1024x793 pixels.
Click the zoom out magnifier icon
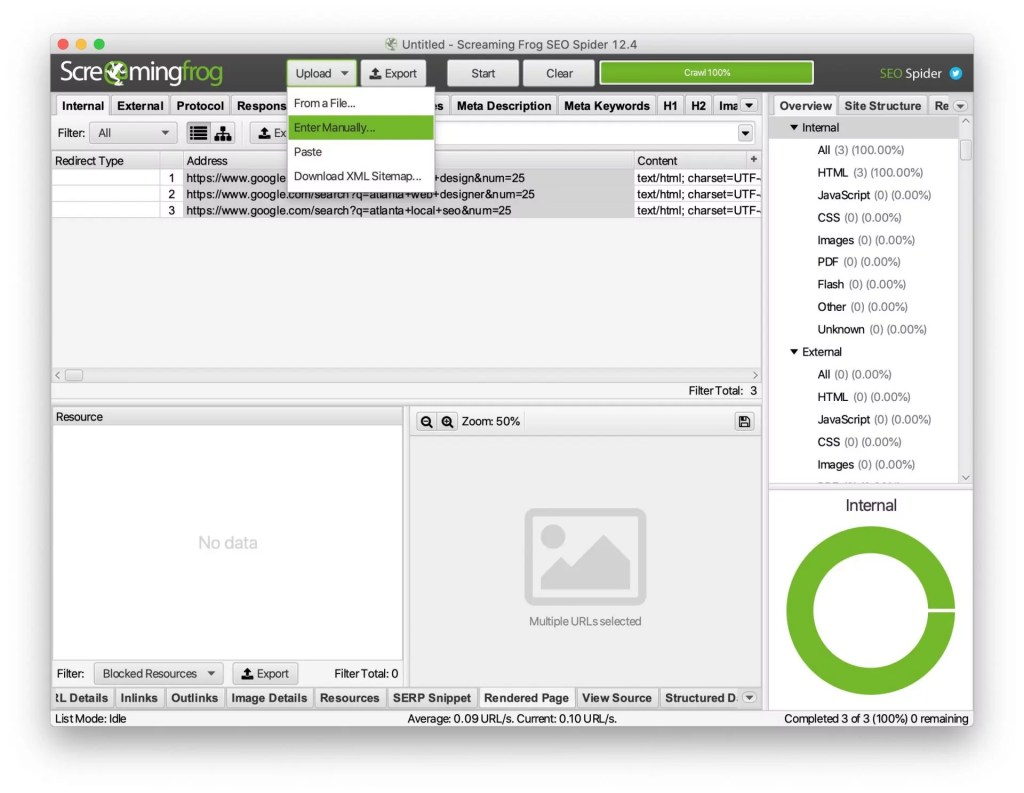pos(426,422)
